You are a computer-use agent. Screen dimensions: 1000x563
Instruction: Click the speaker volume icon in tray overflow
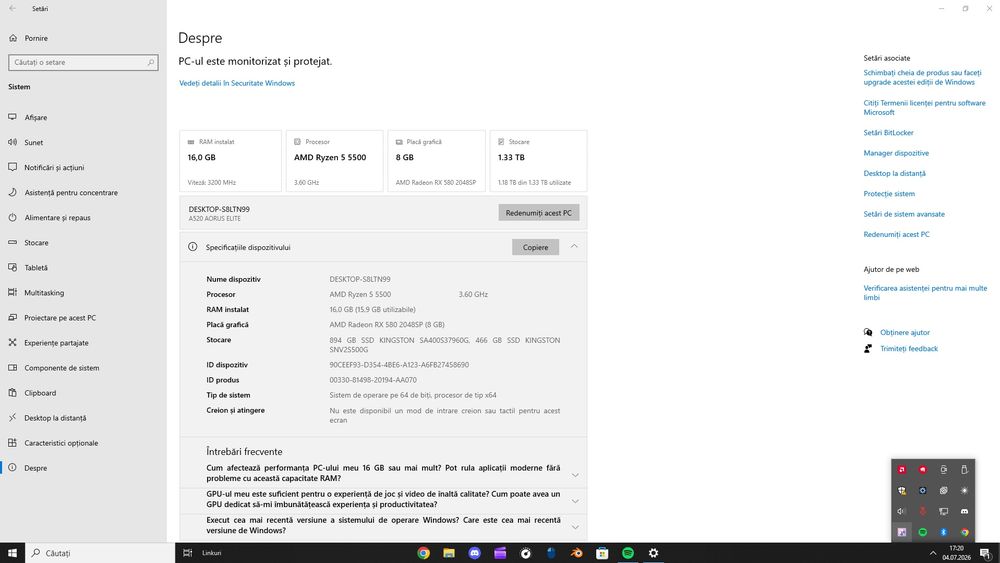click(x=902, y=511)
